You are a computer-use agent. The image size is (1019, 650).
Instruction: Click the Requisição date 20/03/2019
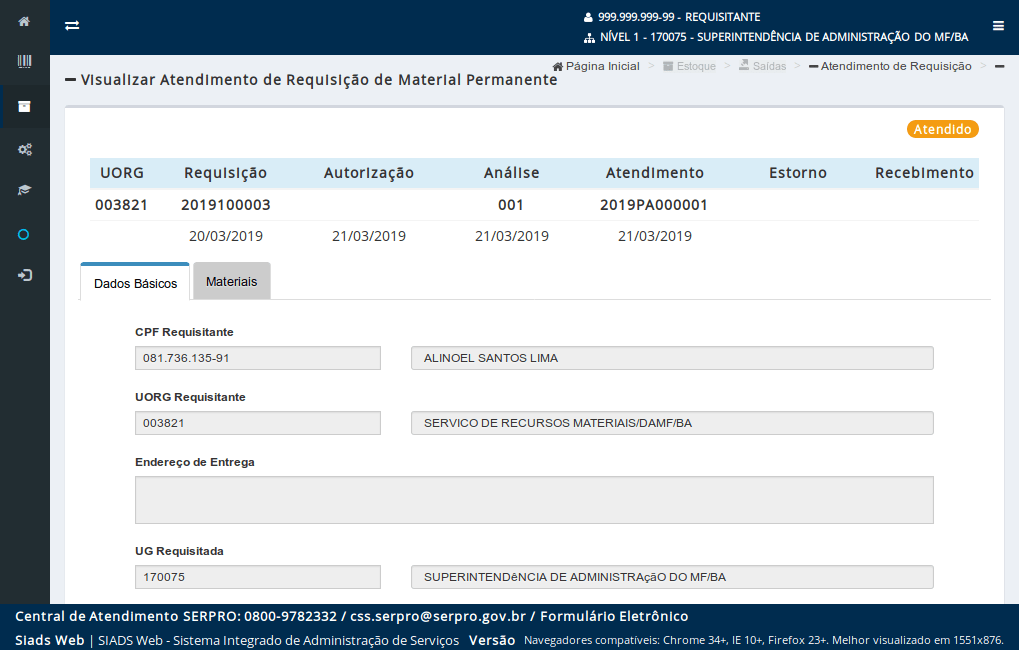pyautogui.click(x=226, y=236)
